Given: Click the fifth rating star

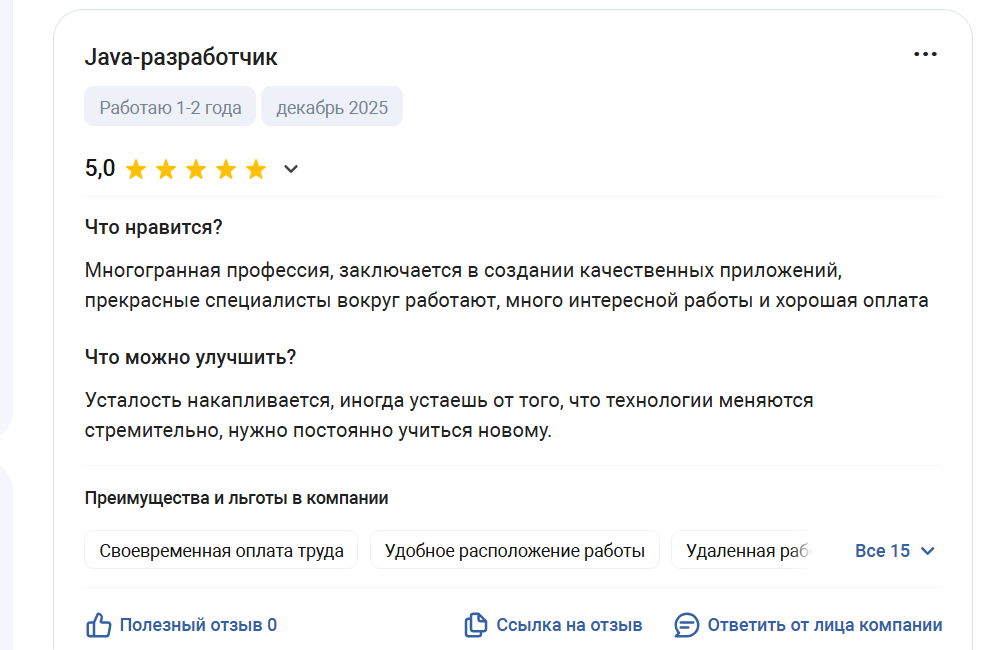Looking at the screenshot, I should point(255,169).
